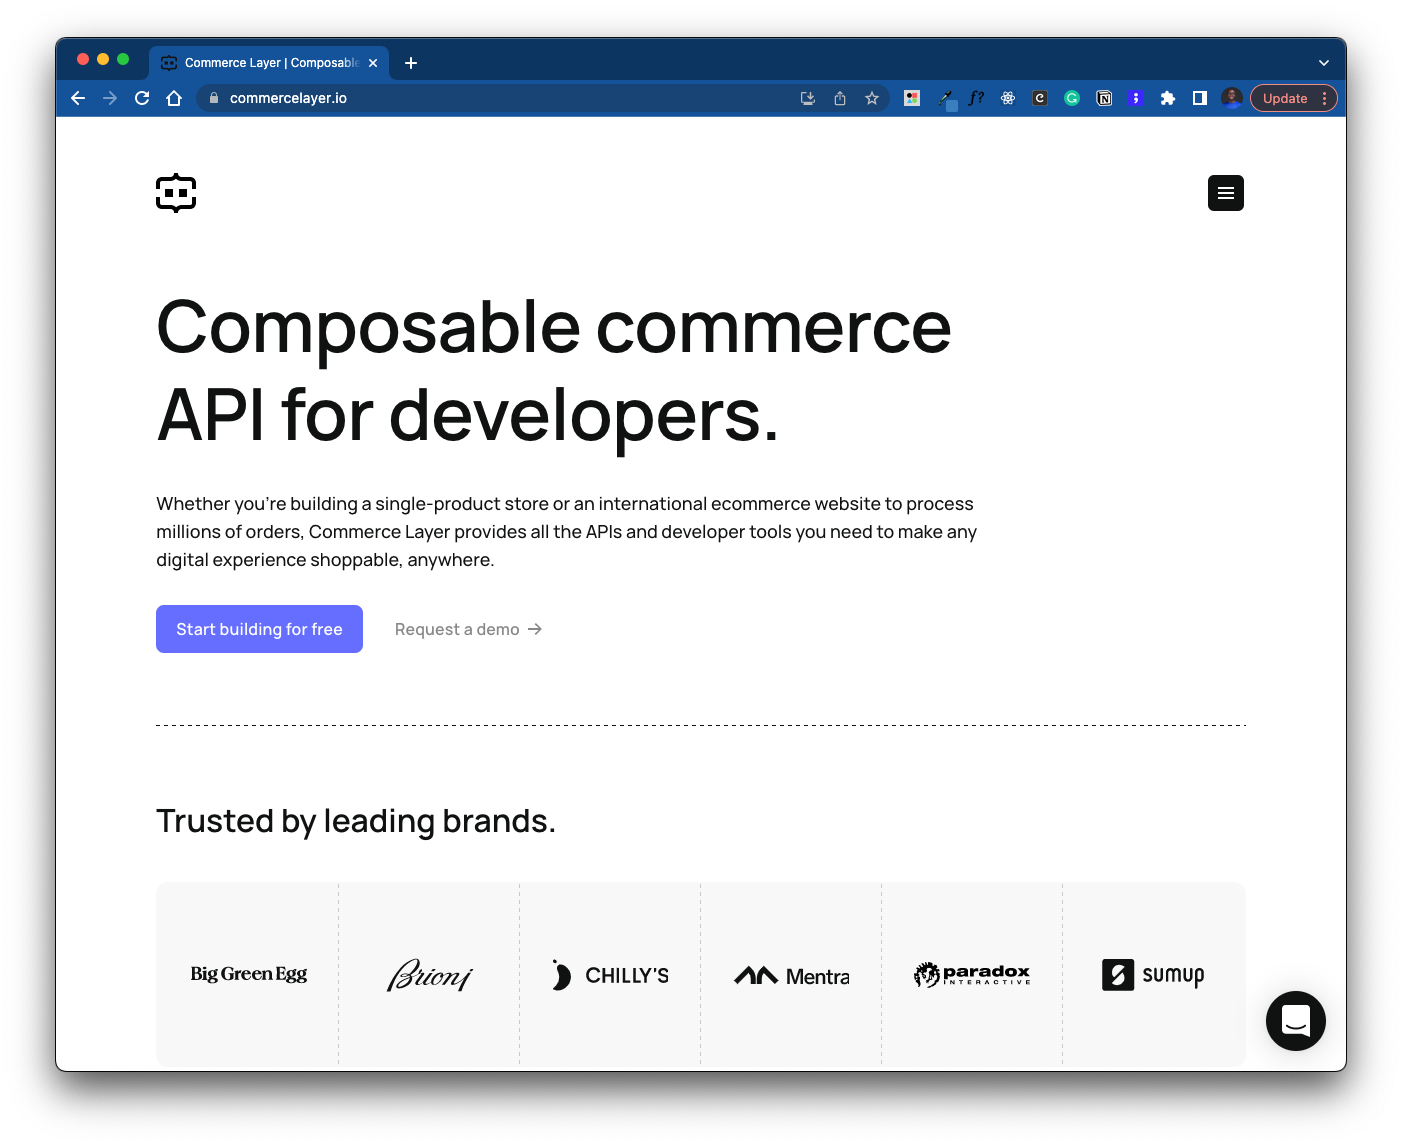
Task: Open the Chrome profile avatar
Action: click(1232, 98)
